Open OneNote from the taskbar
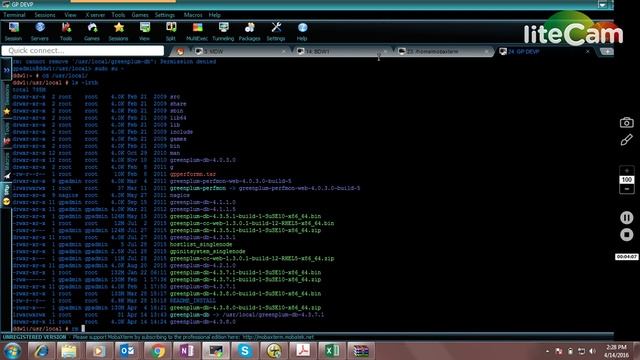The image size is (640, 360). pos(187,351)
